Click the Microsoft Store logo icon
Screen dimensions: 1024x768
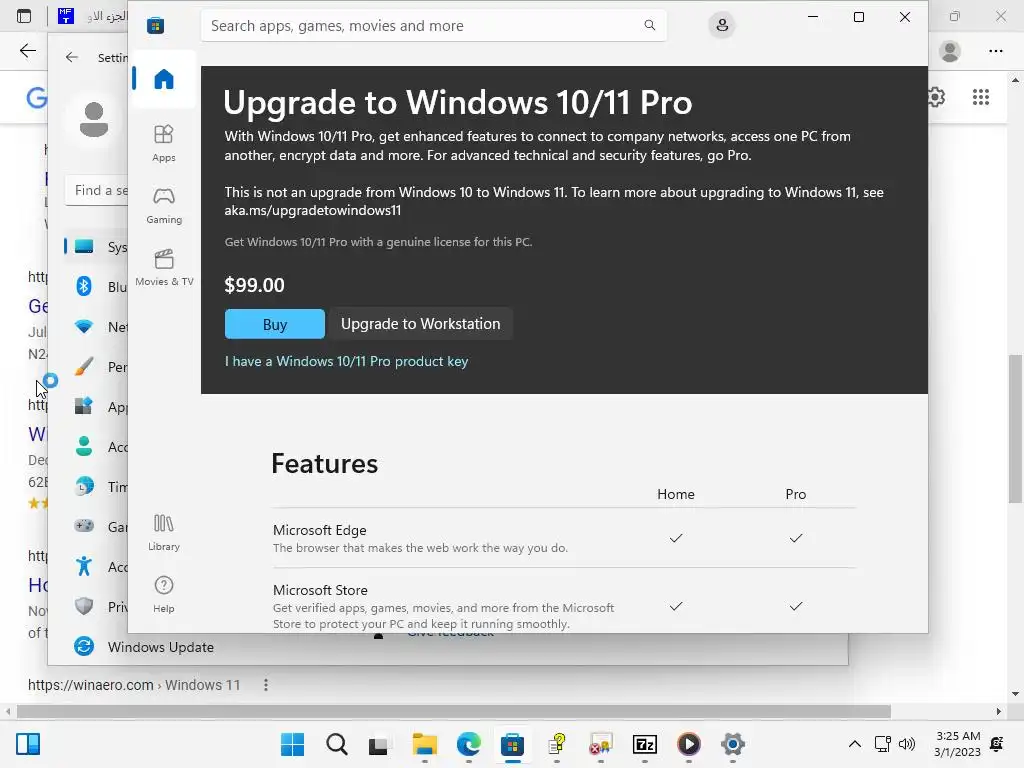pyautogui.click(x=155, y=25)
